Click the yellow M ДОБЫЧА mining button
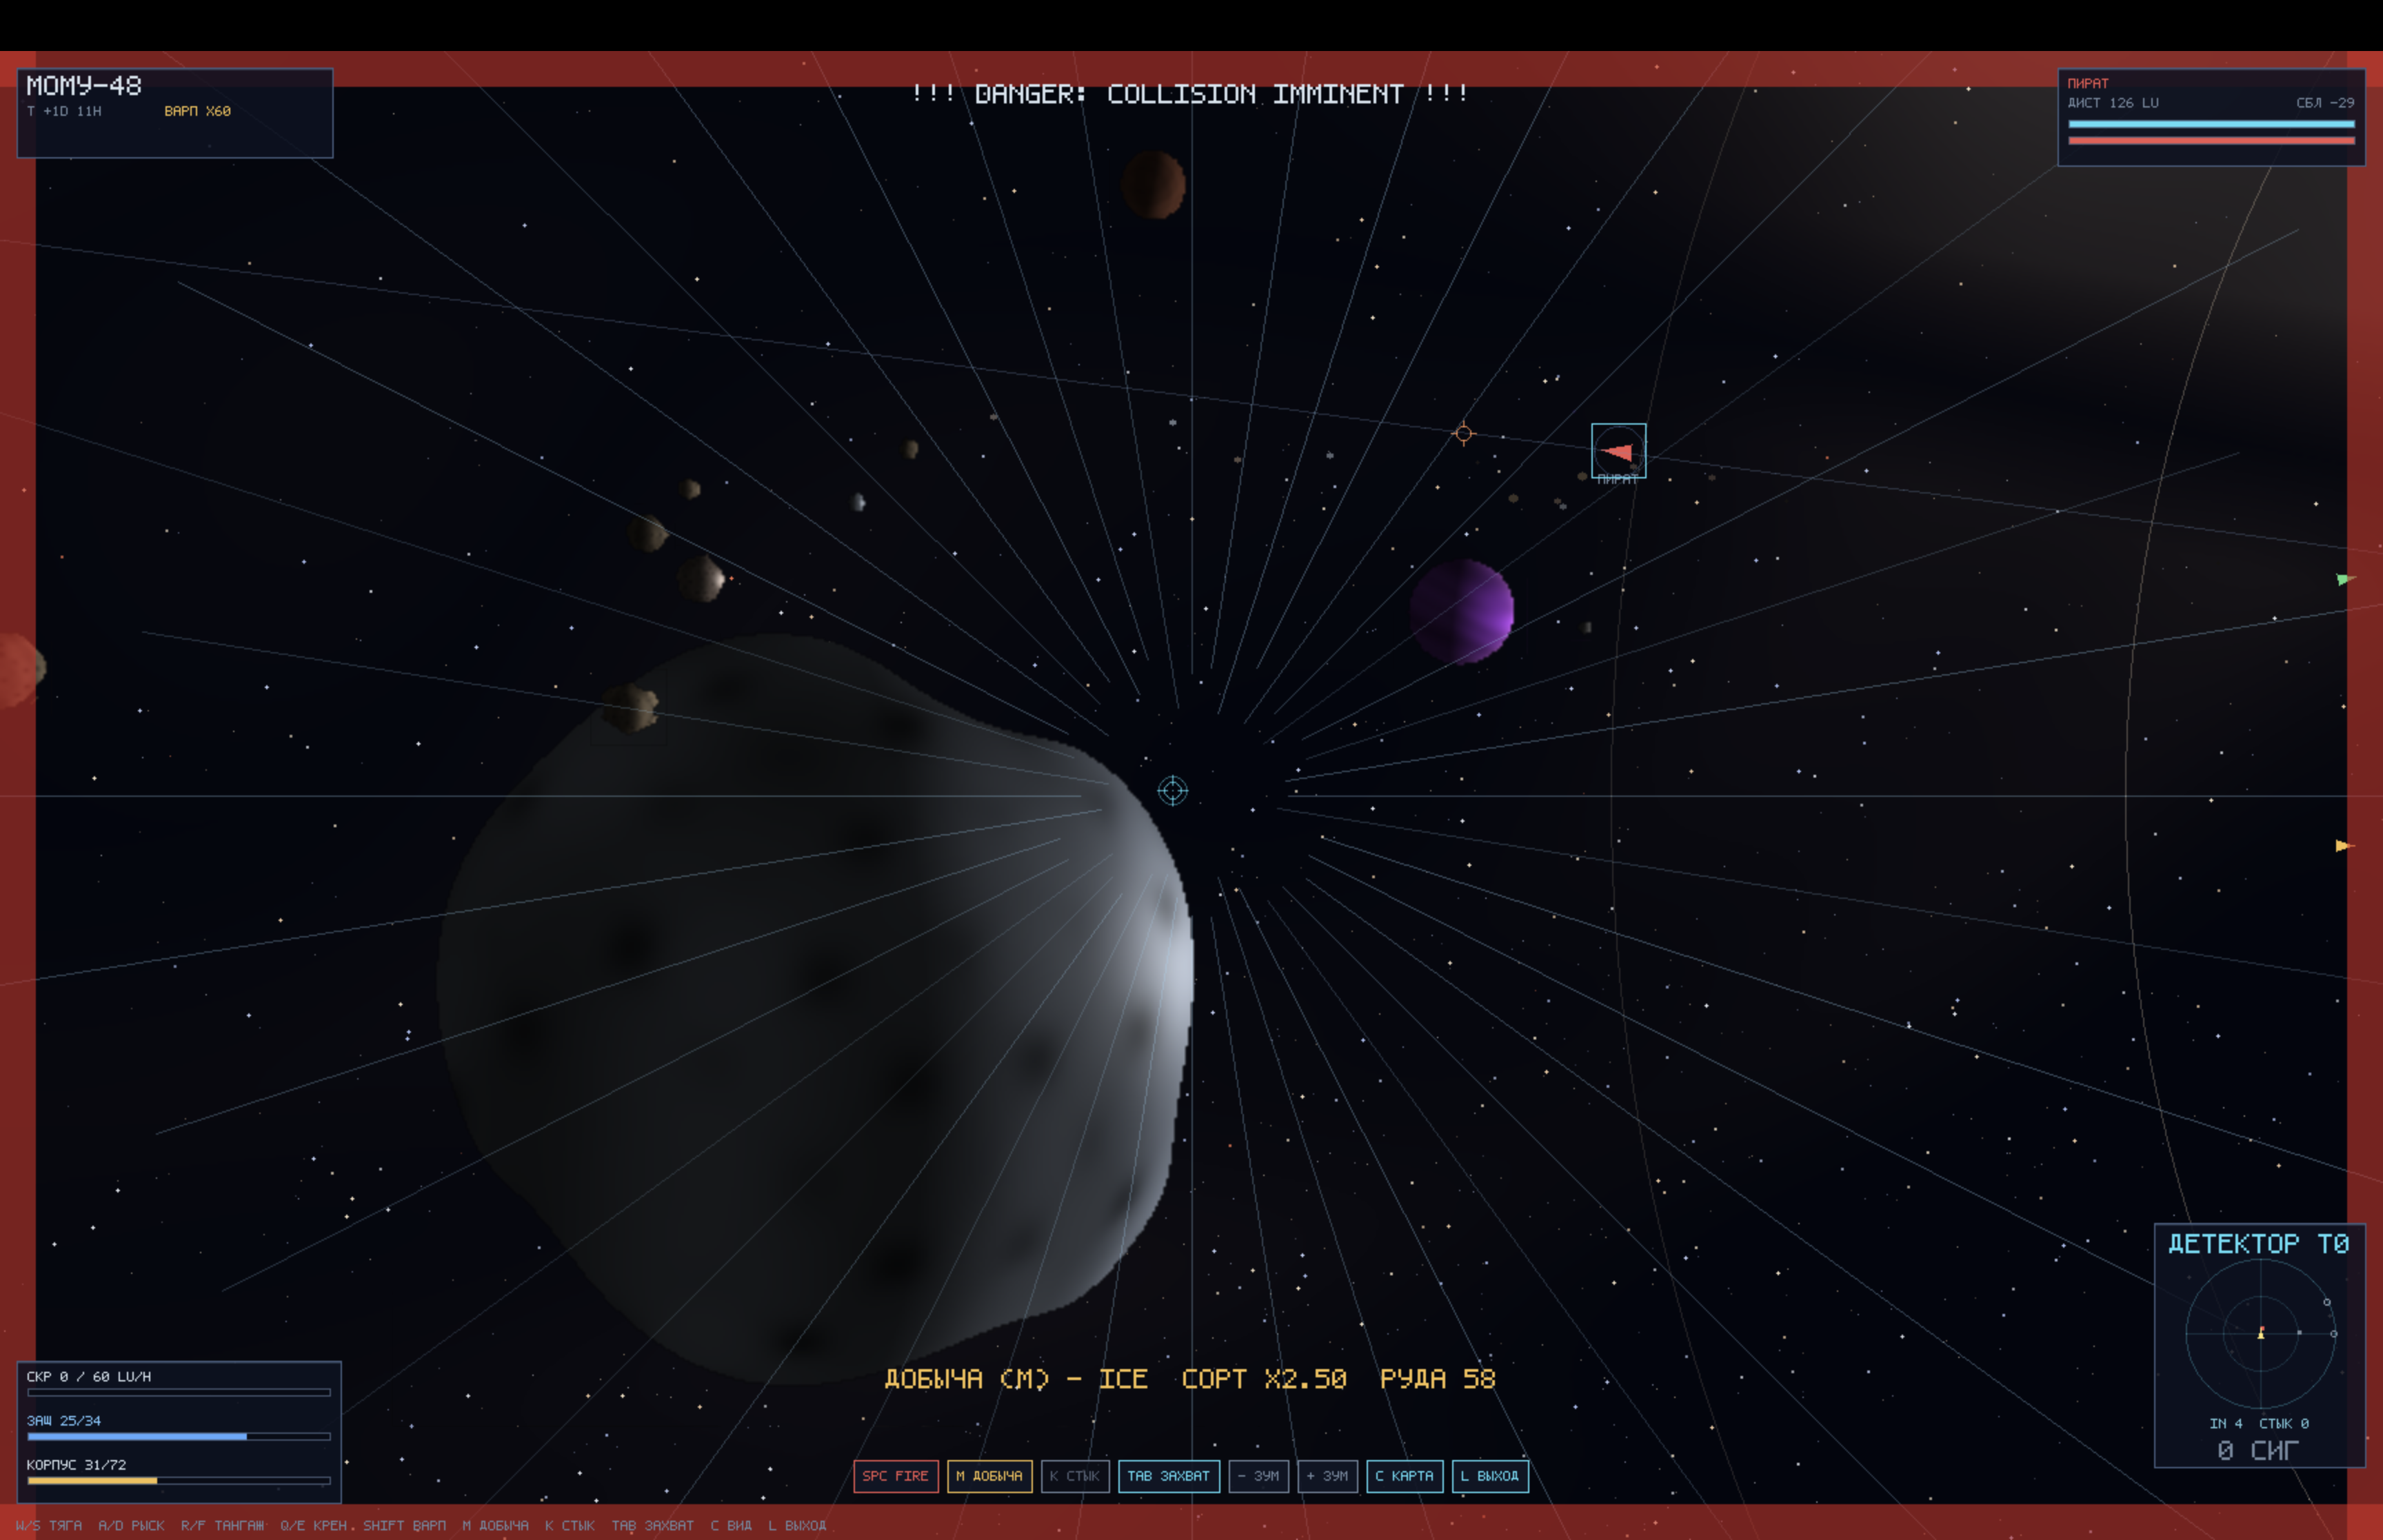The width and height of the screenshot is (2383, 1540). (989, 1476)
